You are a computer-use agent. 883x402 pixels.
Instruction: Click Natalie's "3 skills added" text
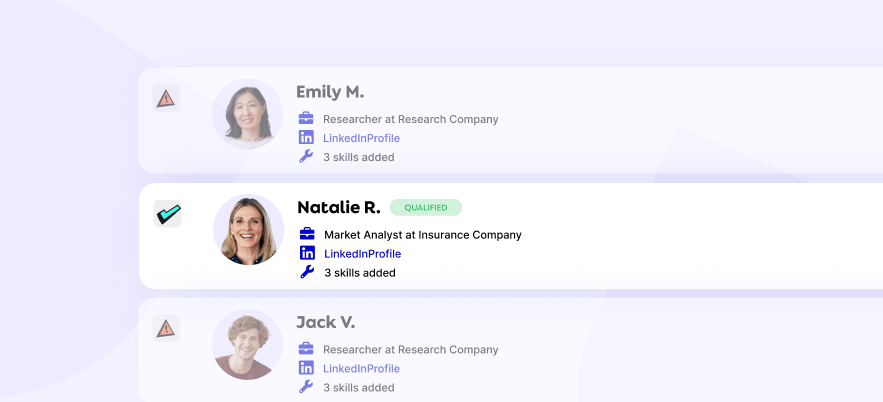360,273
